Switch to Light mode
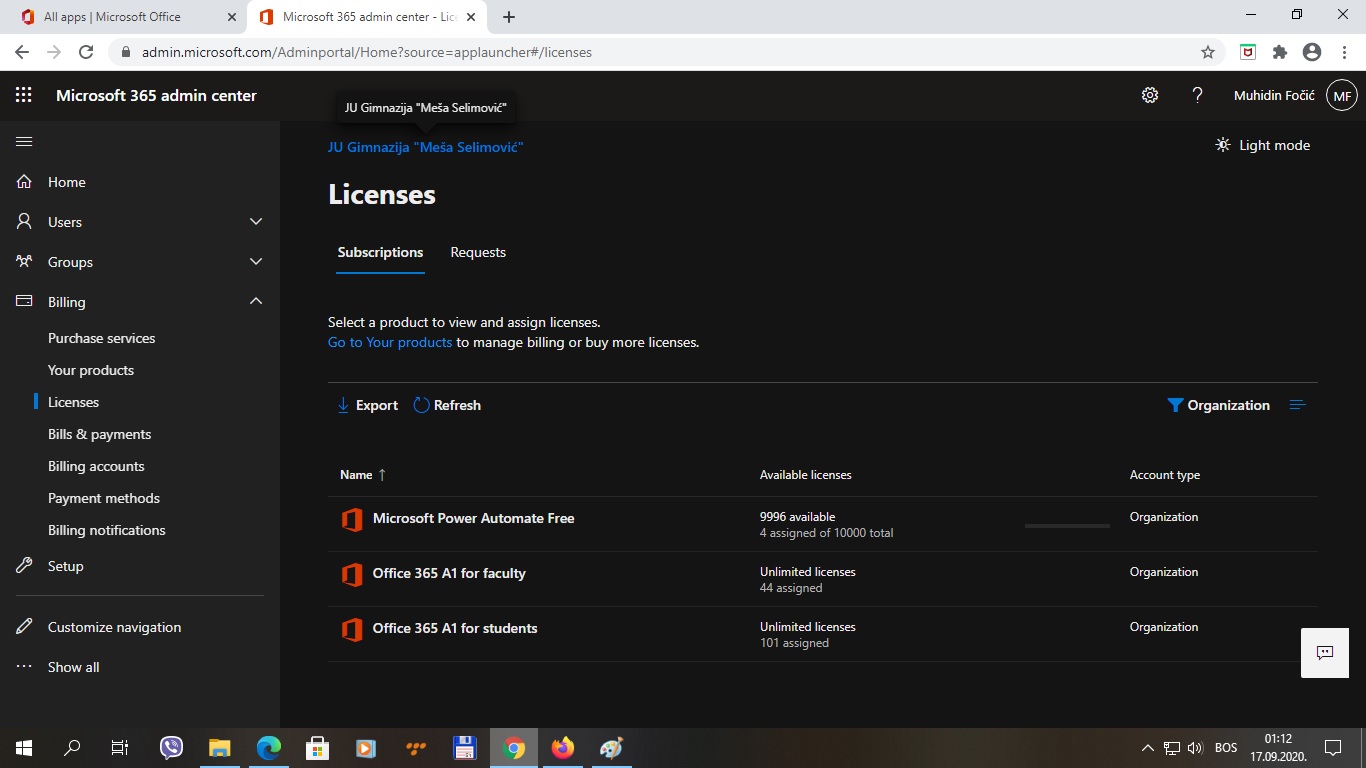1366x768 pixels. (x=1262, y=145)
